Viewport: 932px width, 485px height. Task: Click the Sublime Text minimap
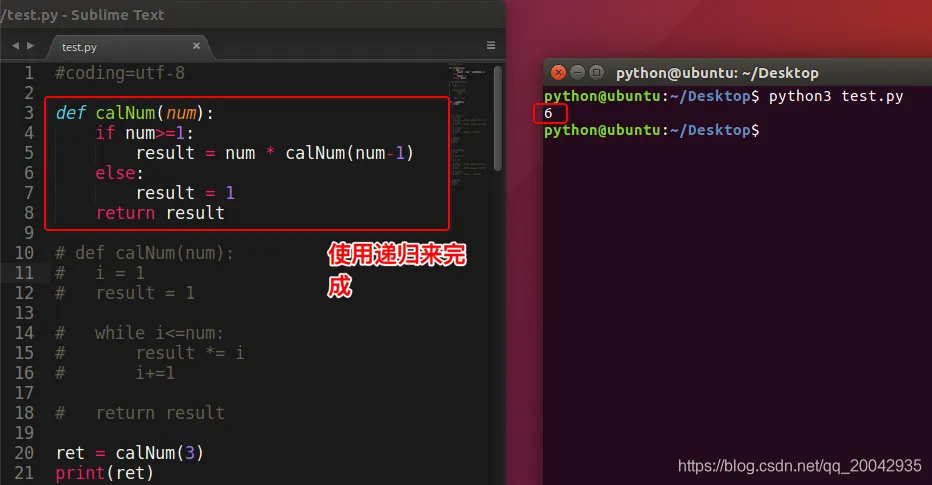pos(468,122)
